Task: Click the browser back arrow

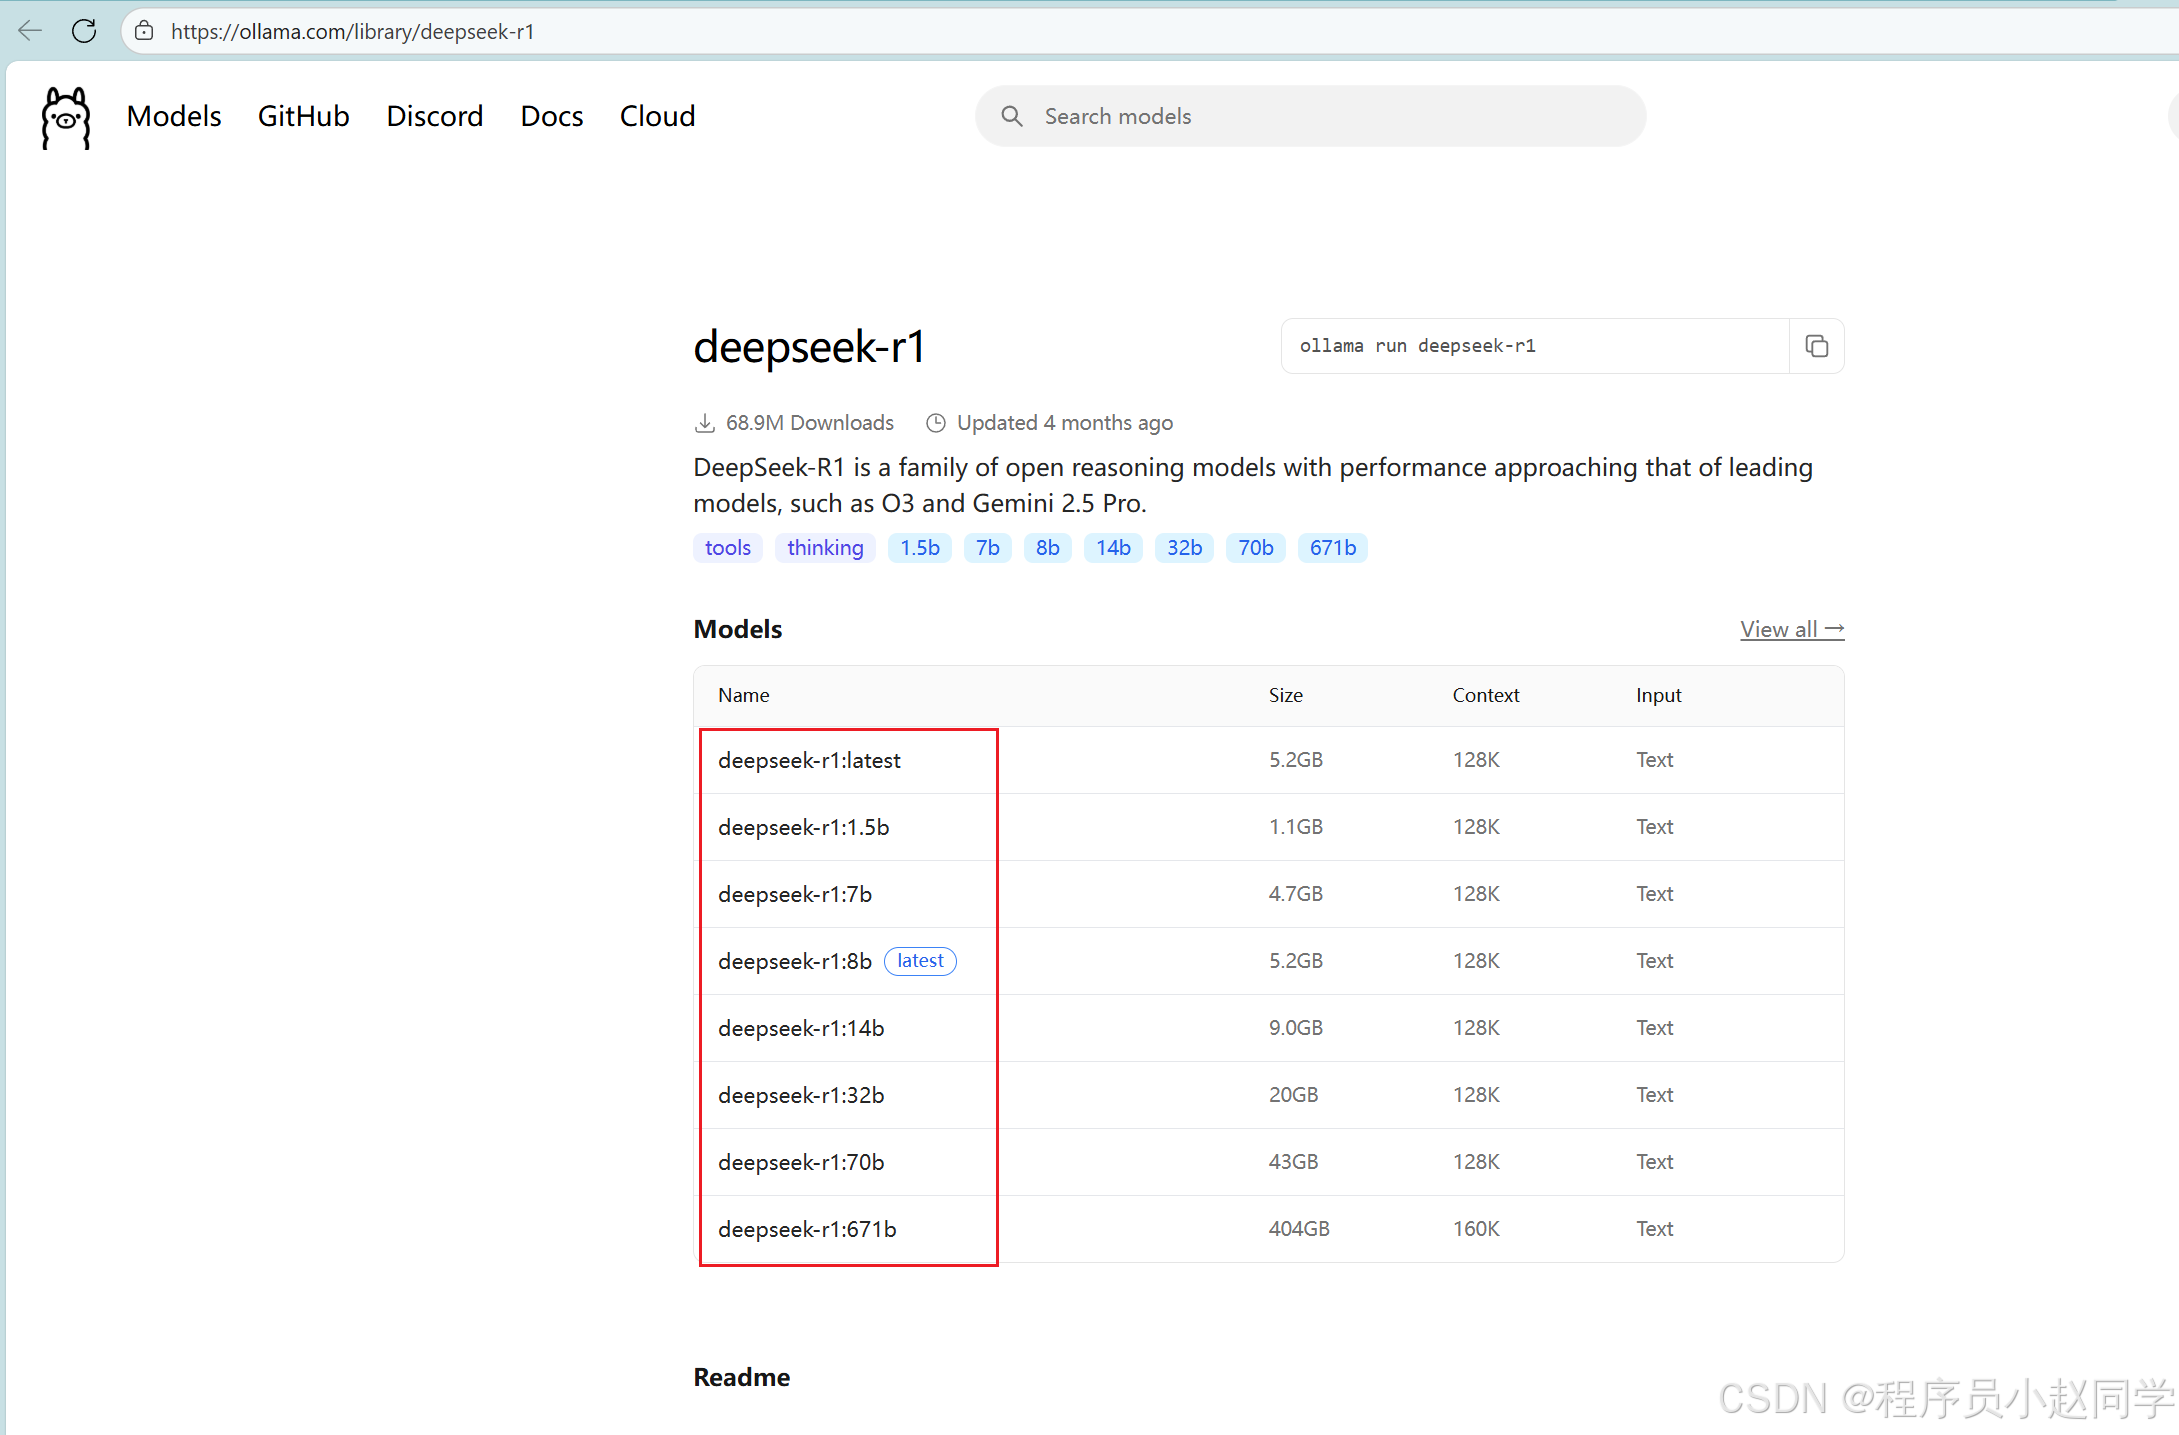Action: tap(30, 31)
